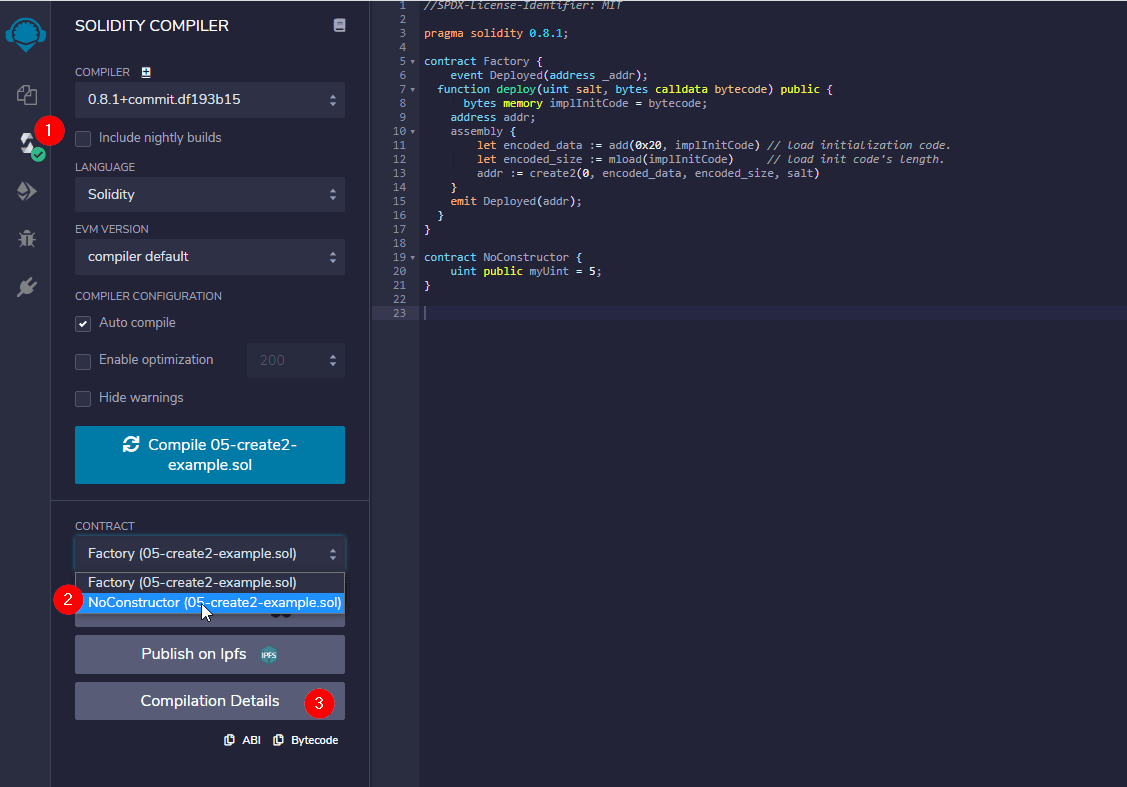Viewport: 1127px width, 787px height.
Task: Click the pragma solidity 0.8.1 line
Action: pos(496,33)
